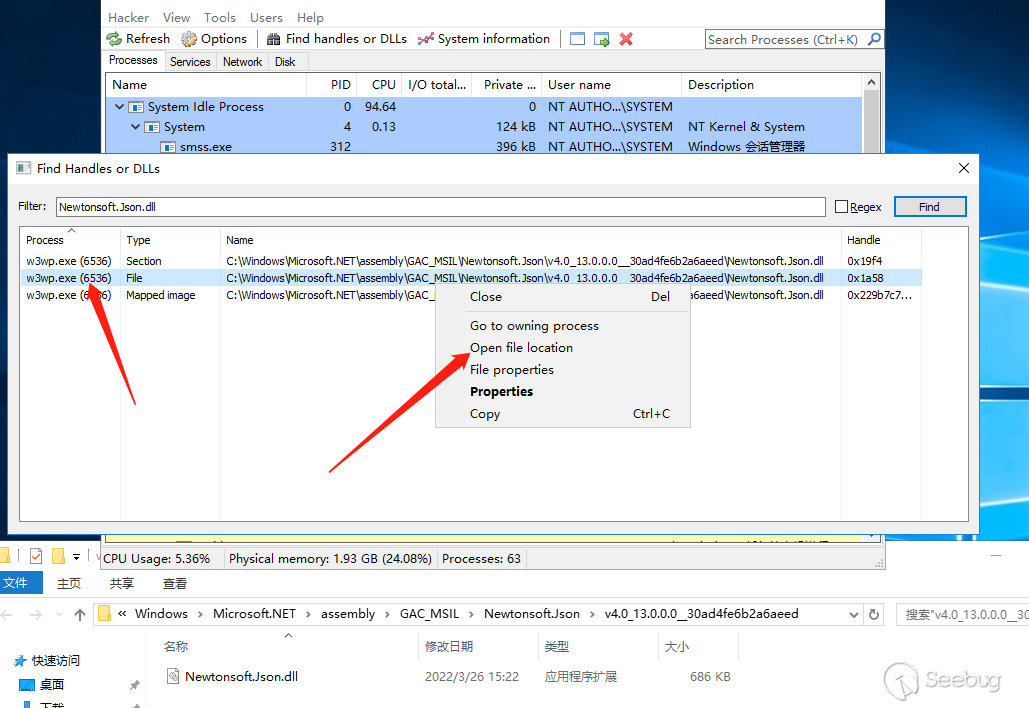Choose Open file location from context menu
Viewport: 1029px width, 708px height.
pos(521,348)
